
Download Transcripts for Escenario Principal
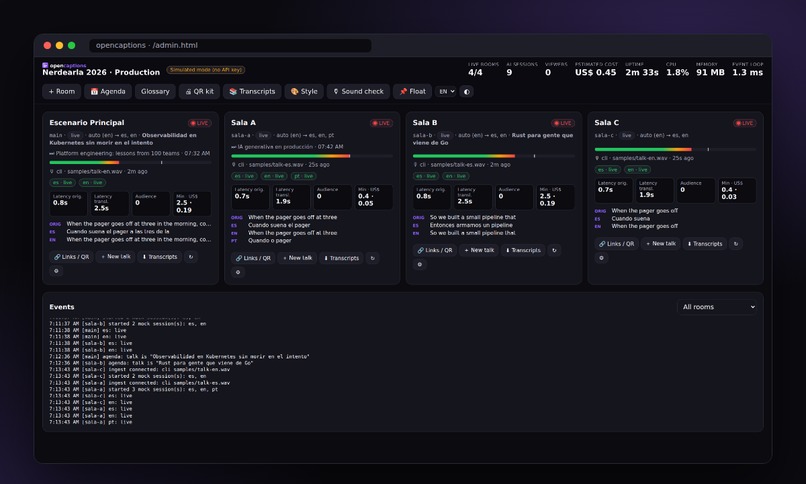click(160, 256)
